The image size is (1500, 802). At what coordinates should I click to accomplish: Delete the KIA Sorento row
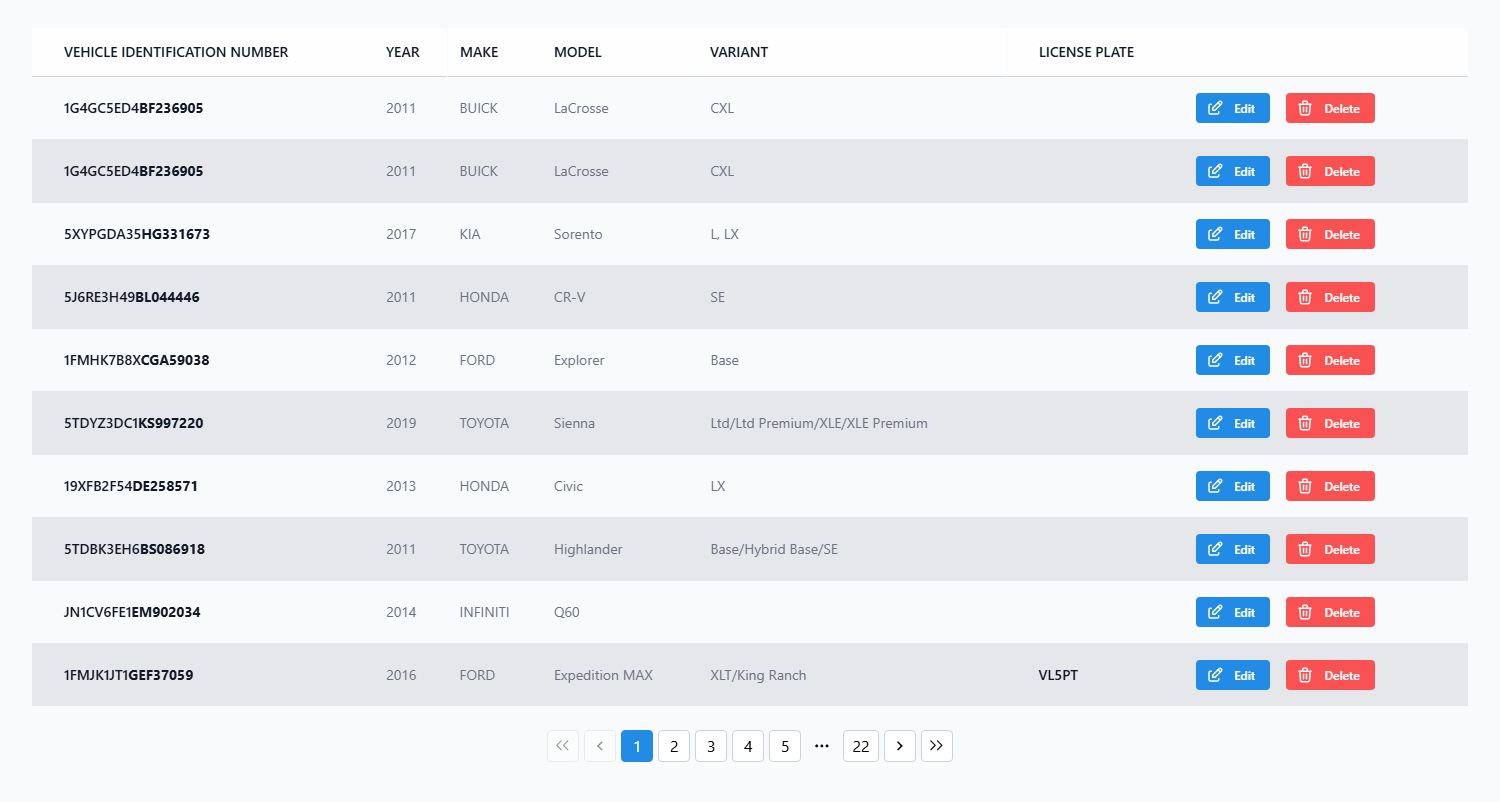1330,234
